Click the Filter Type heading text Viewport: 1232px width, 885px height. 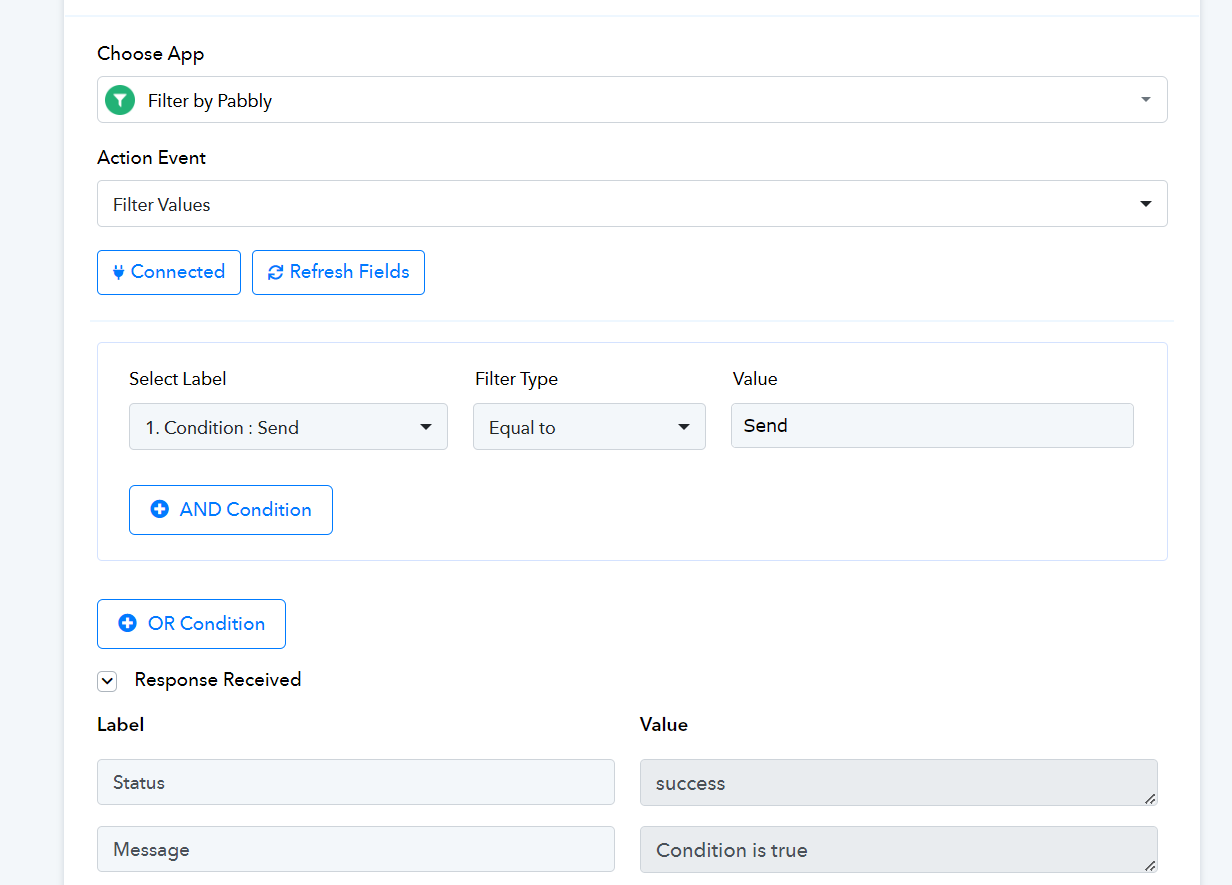(x=517, y=379)
